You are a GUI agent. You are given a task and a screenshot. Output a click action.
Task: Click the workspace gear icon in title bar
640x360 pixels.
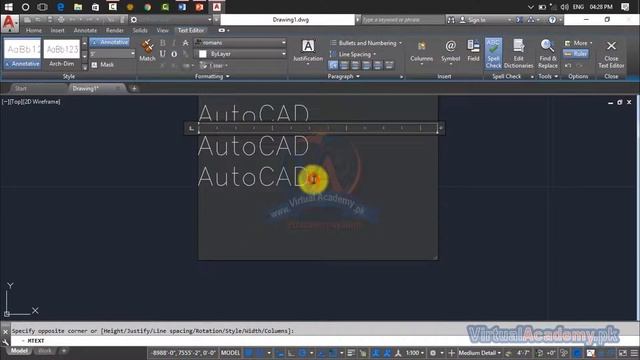(134, 20)
